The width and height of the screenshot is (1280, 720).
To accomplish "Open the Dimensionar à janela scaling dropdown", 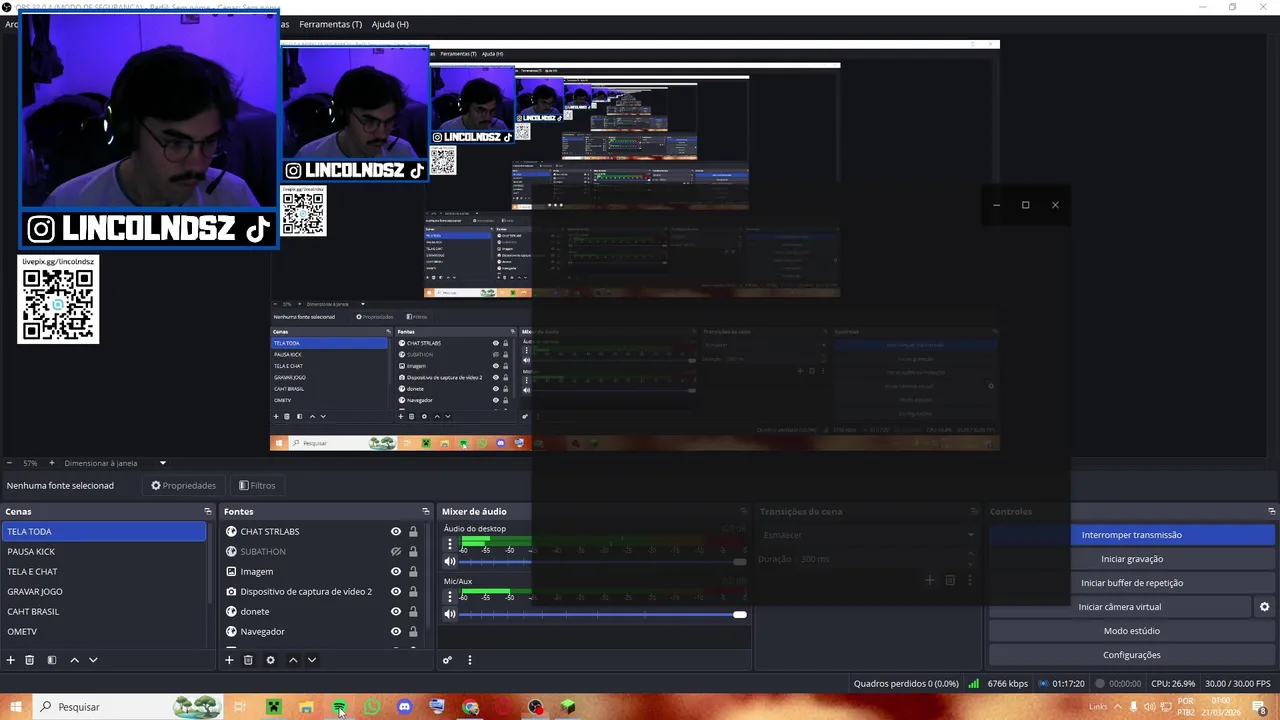I will pos(115,463).
